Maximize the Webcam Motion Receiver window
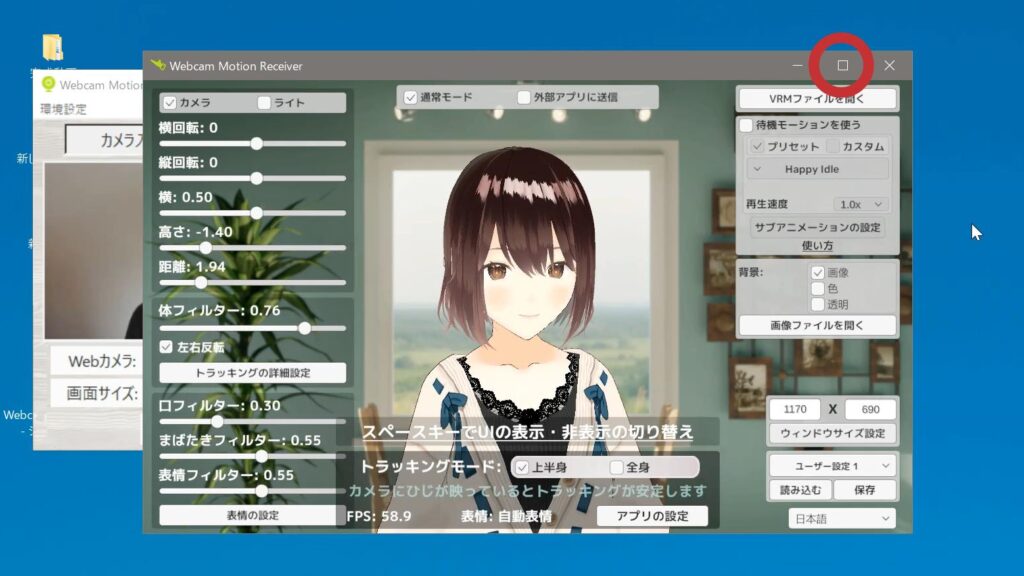1024x576 pixels. pyautogui.click(x=842, y=66)
